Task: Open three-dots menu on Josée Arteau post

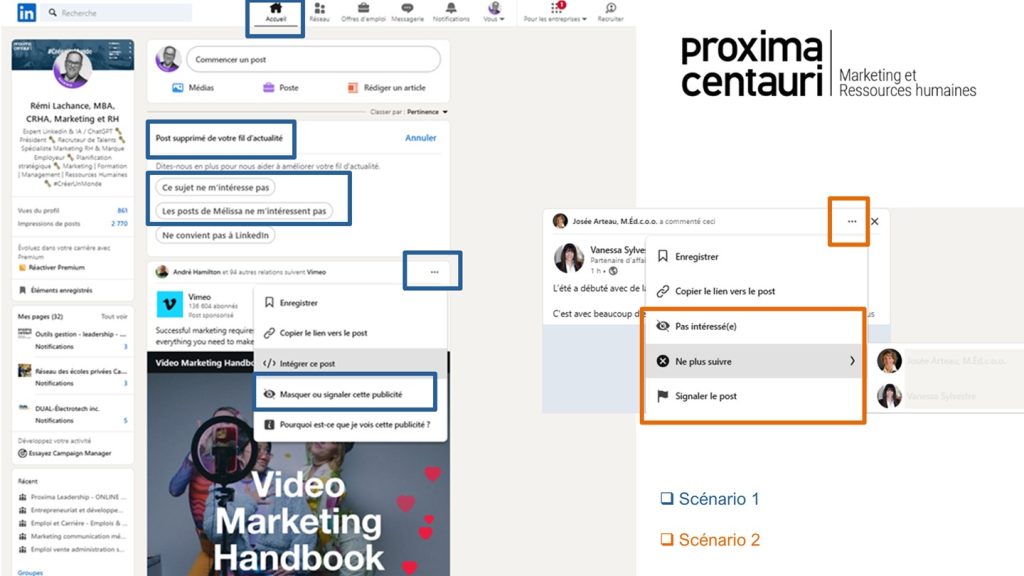Action: pos(852,221)
